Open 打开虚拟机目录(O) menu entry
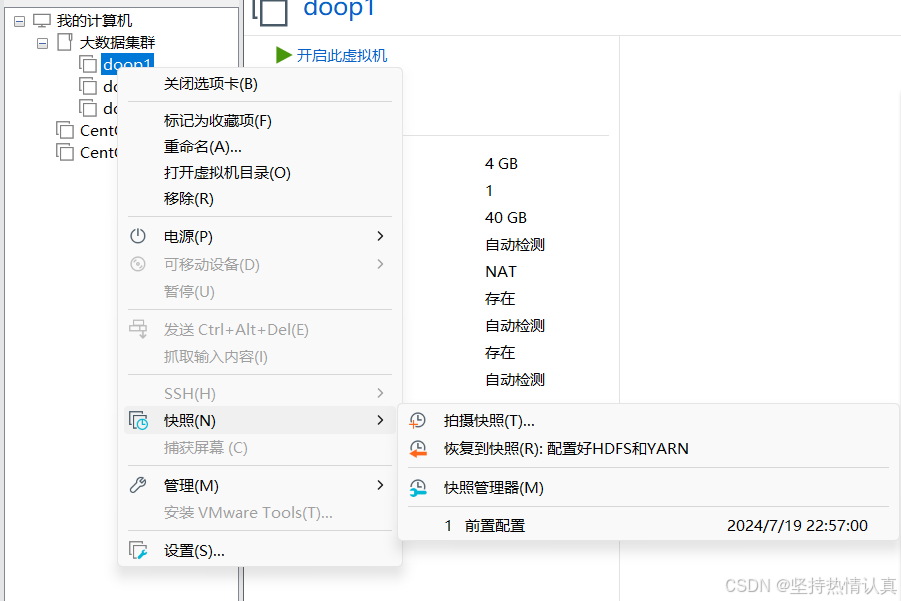The height and width of the screenshot is (601, 901). point(260,172)
